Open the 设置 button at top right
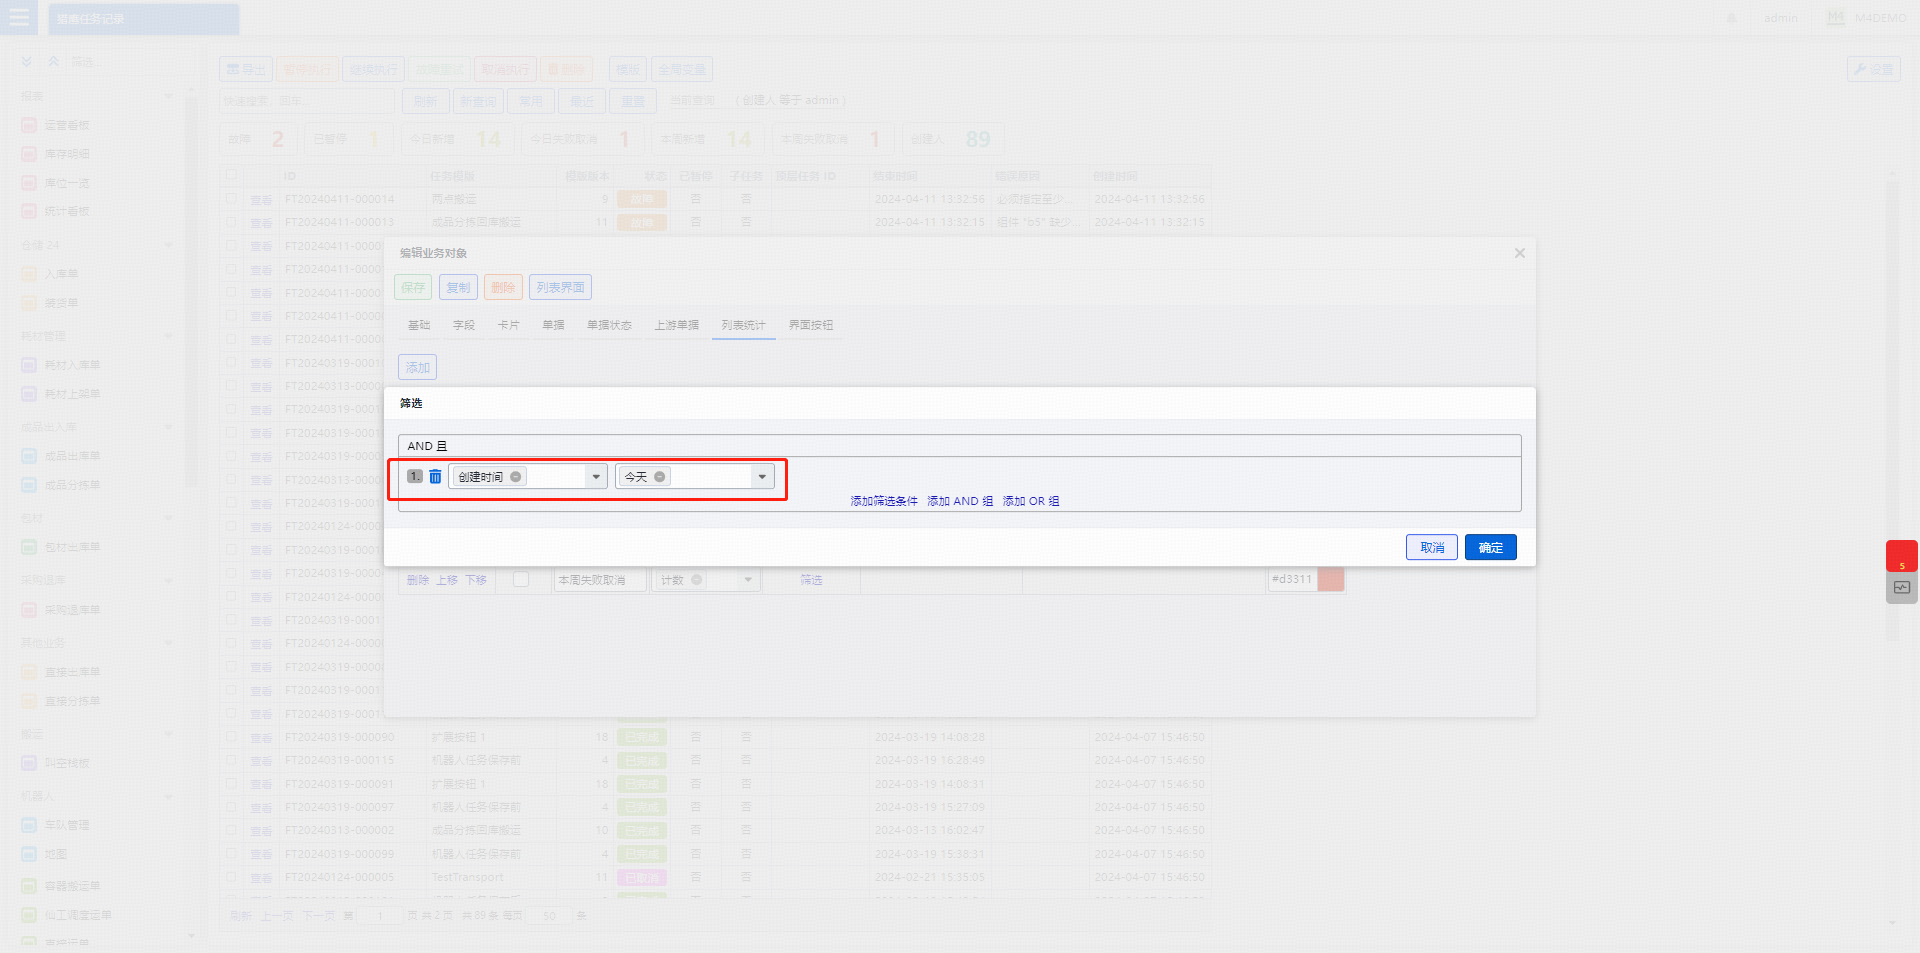Screen dimensions: 1920x953 point(1873,69)
